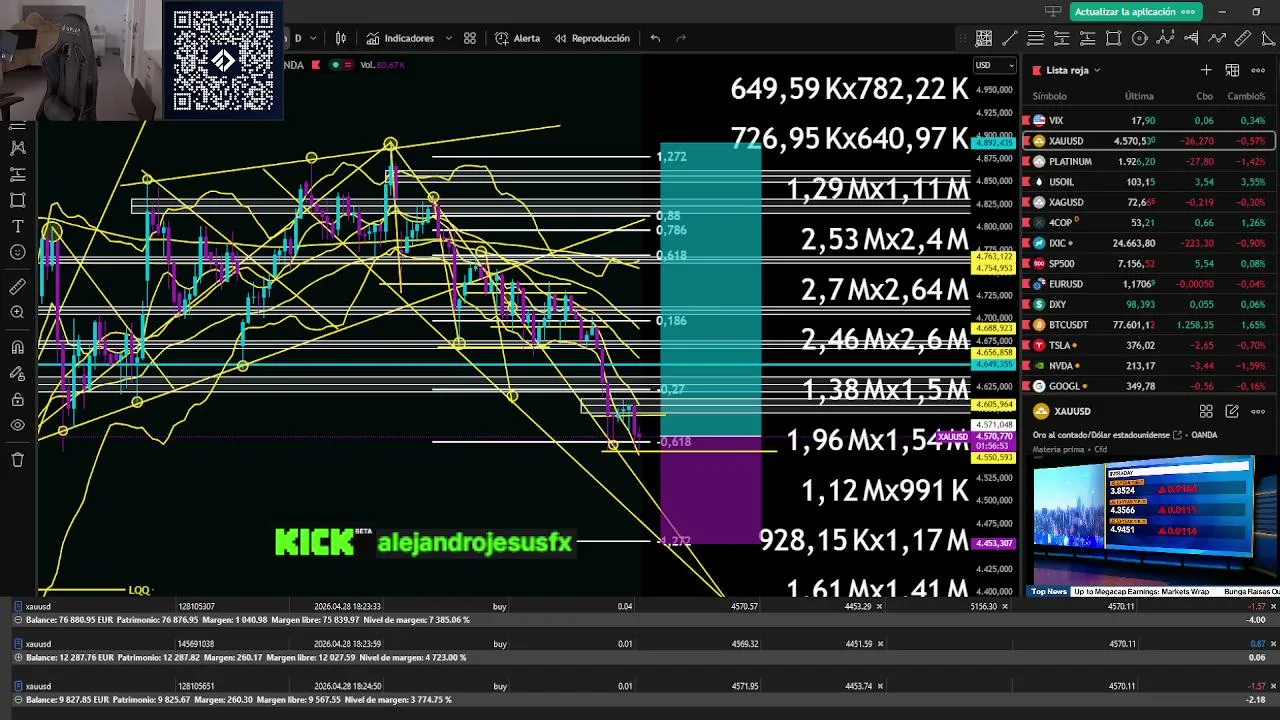Sort watchlist by Cambio% column
Screen dimensions: 1280x720
point(1246,96)
